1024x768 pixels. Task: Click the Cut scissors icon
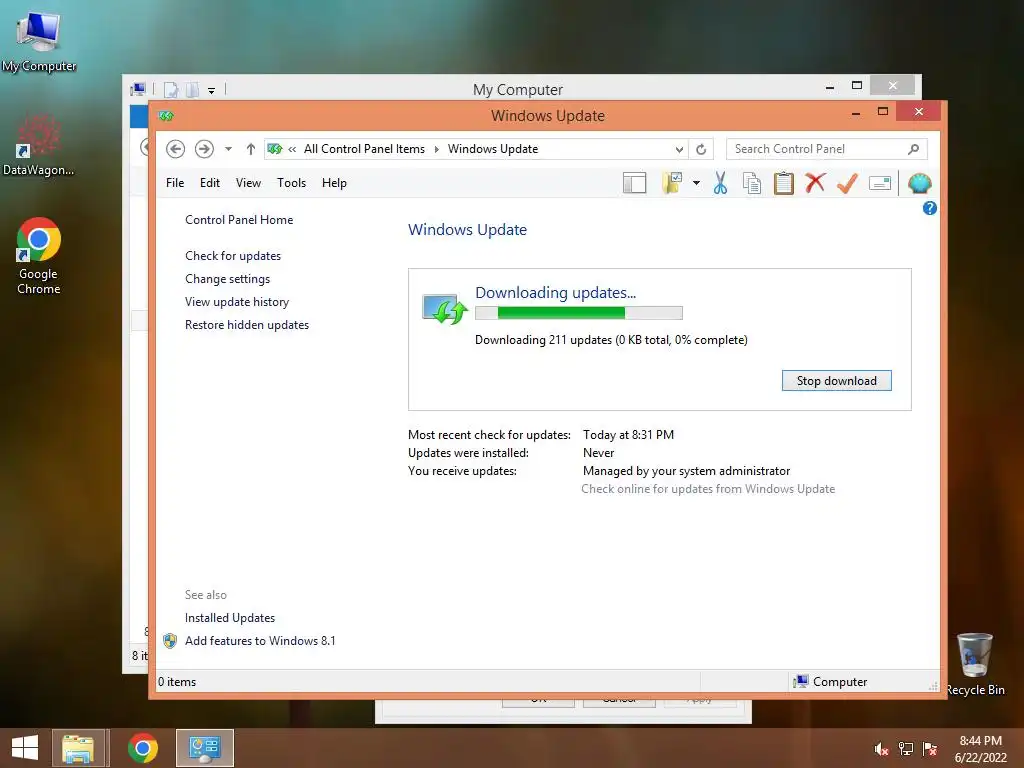(720, 184)
